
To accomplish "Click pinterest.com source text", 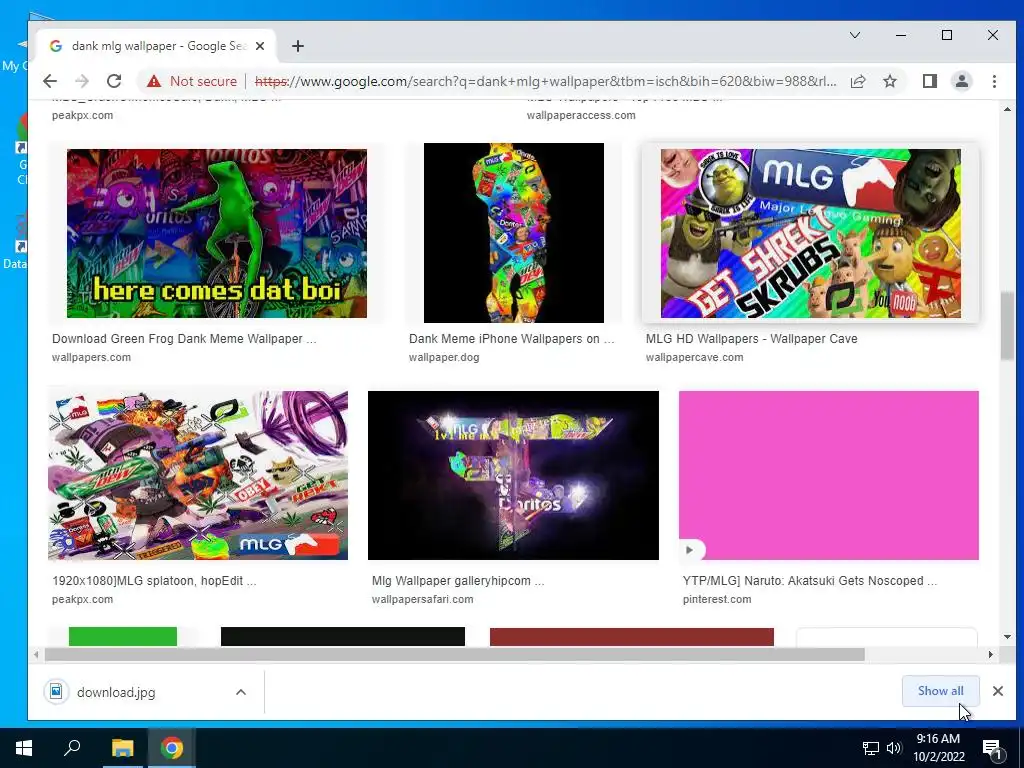I will (717, 599).
